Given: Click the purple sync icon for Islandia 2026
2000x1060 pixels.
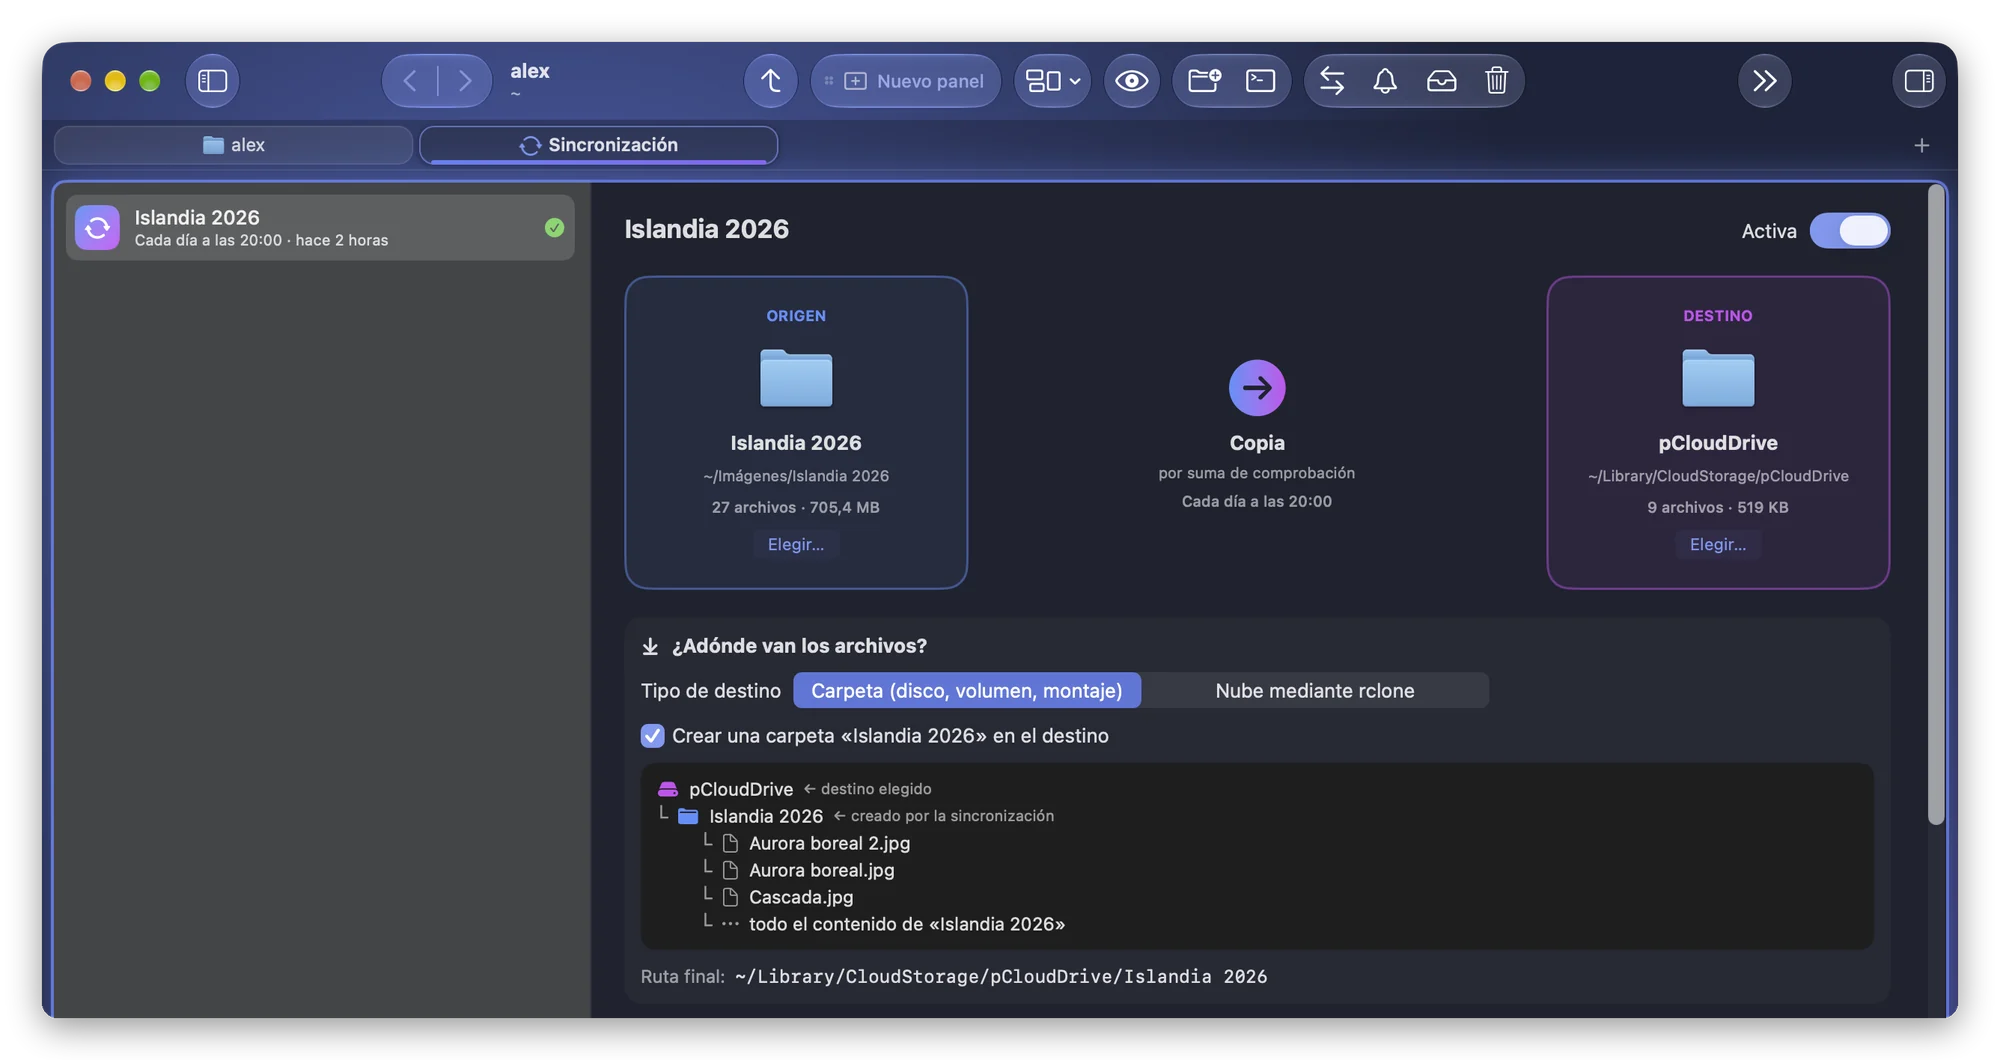Looking at the screenshot, I should point(97,228).
